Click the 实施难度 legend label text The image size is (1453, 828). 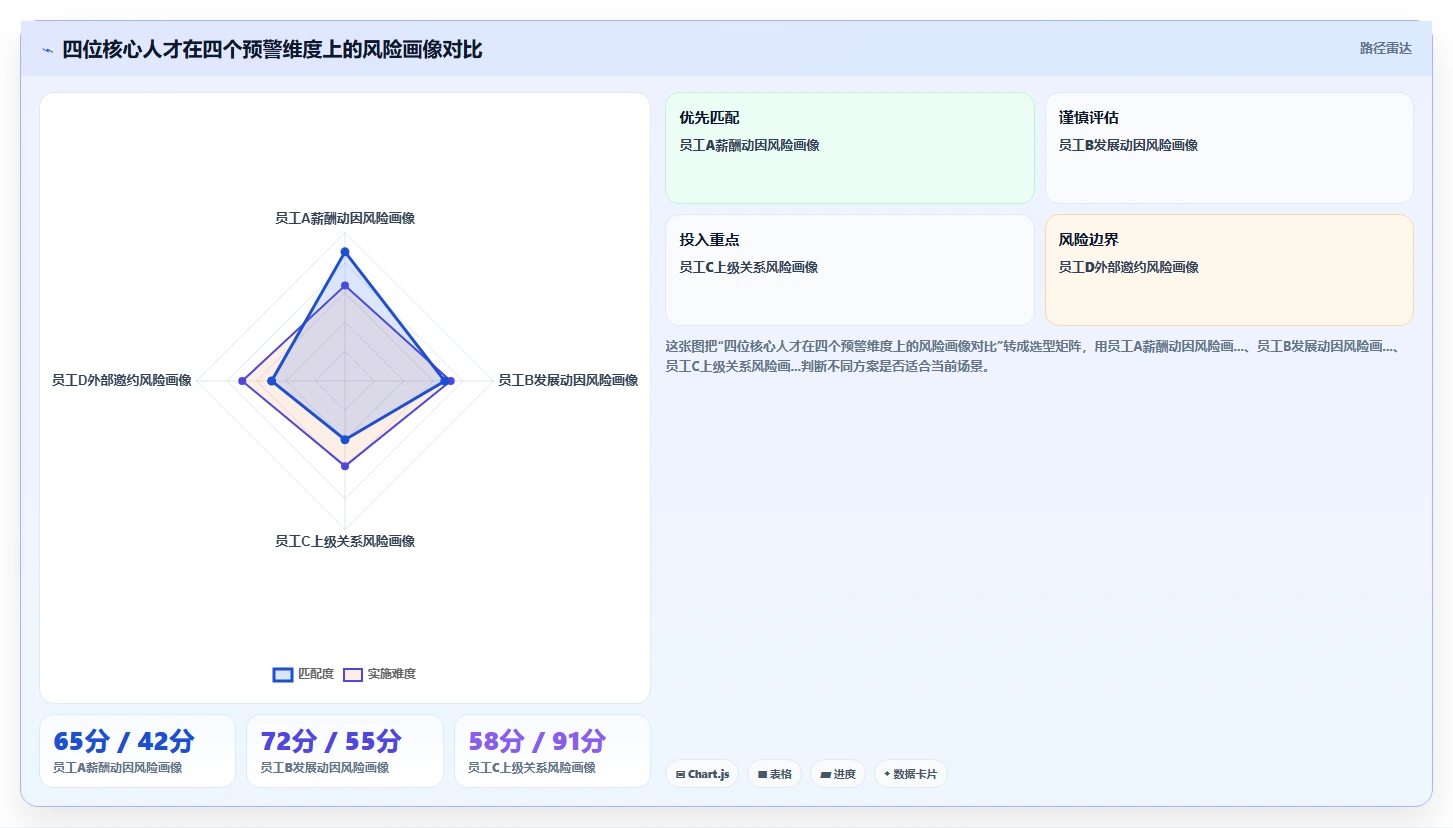[x=392, y=674]
